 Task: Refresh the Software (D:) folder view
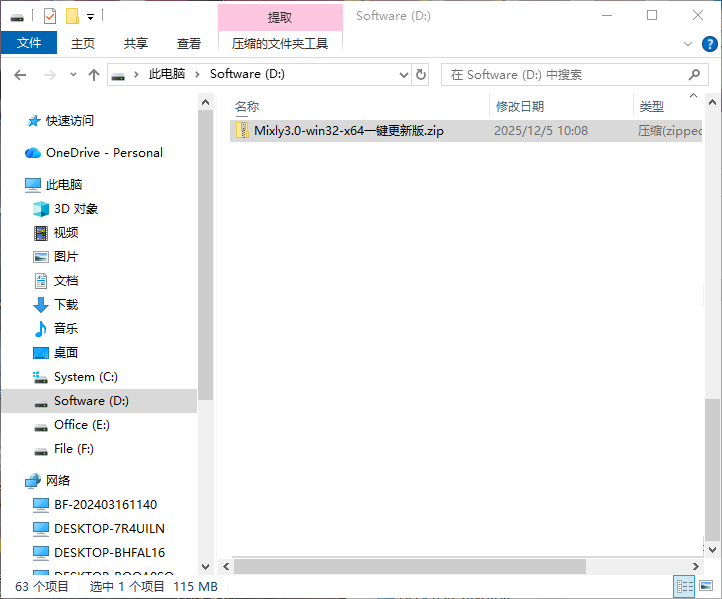pos(420,75)
